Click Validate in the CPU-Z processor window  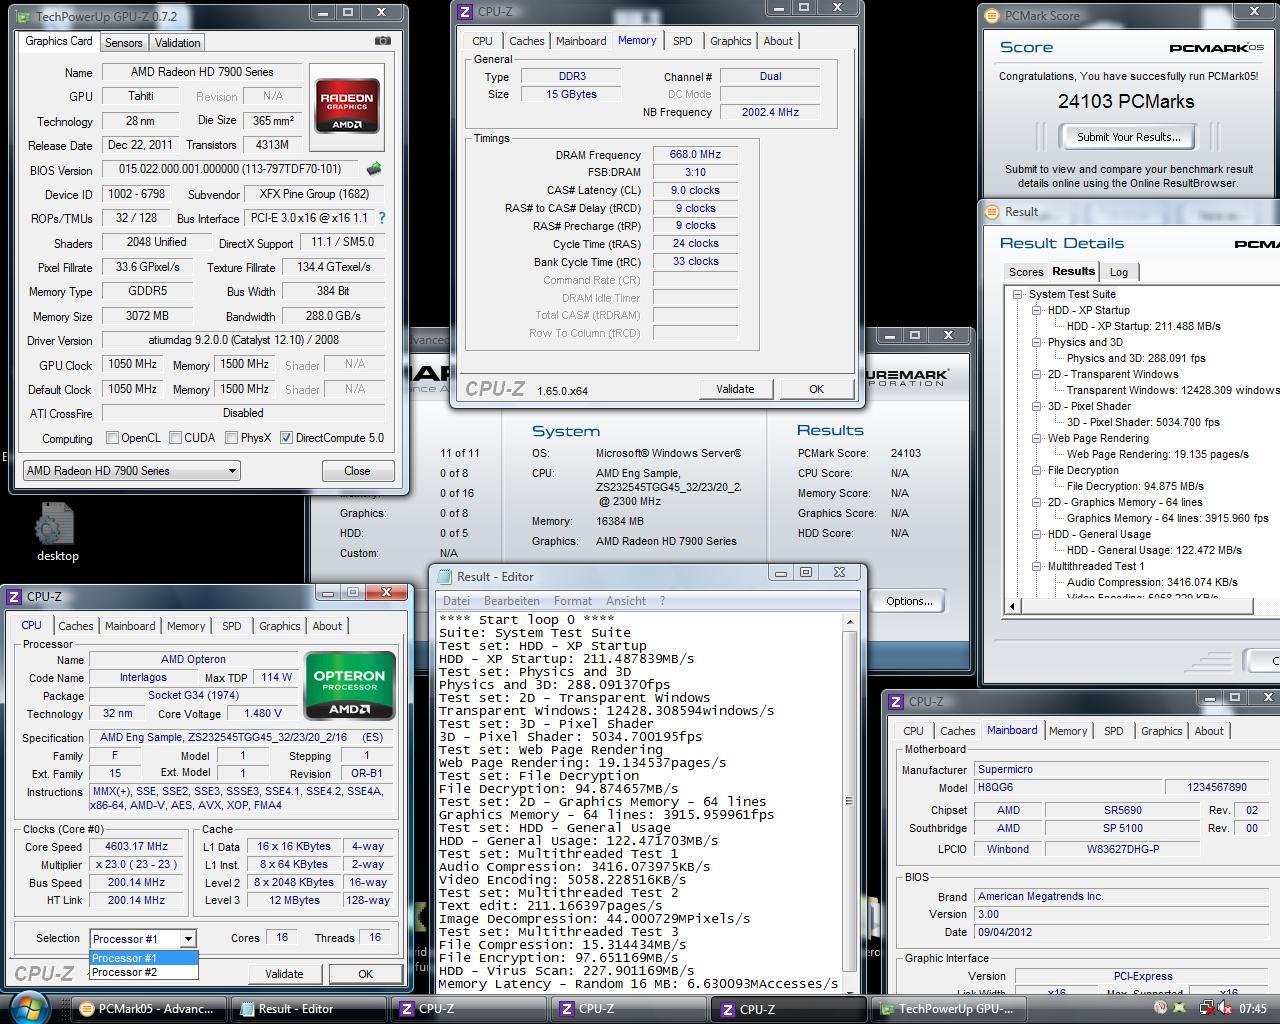coord(284,974)
